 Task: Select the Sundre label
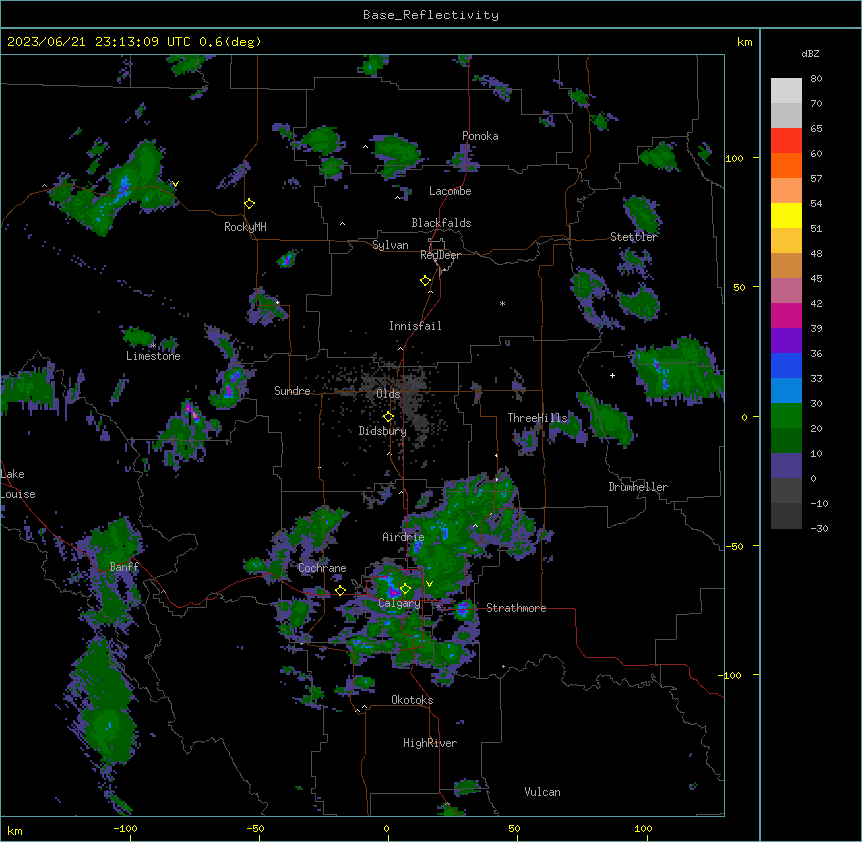click(x=292, y=391)
